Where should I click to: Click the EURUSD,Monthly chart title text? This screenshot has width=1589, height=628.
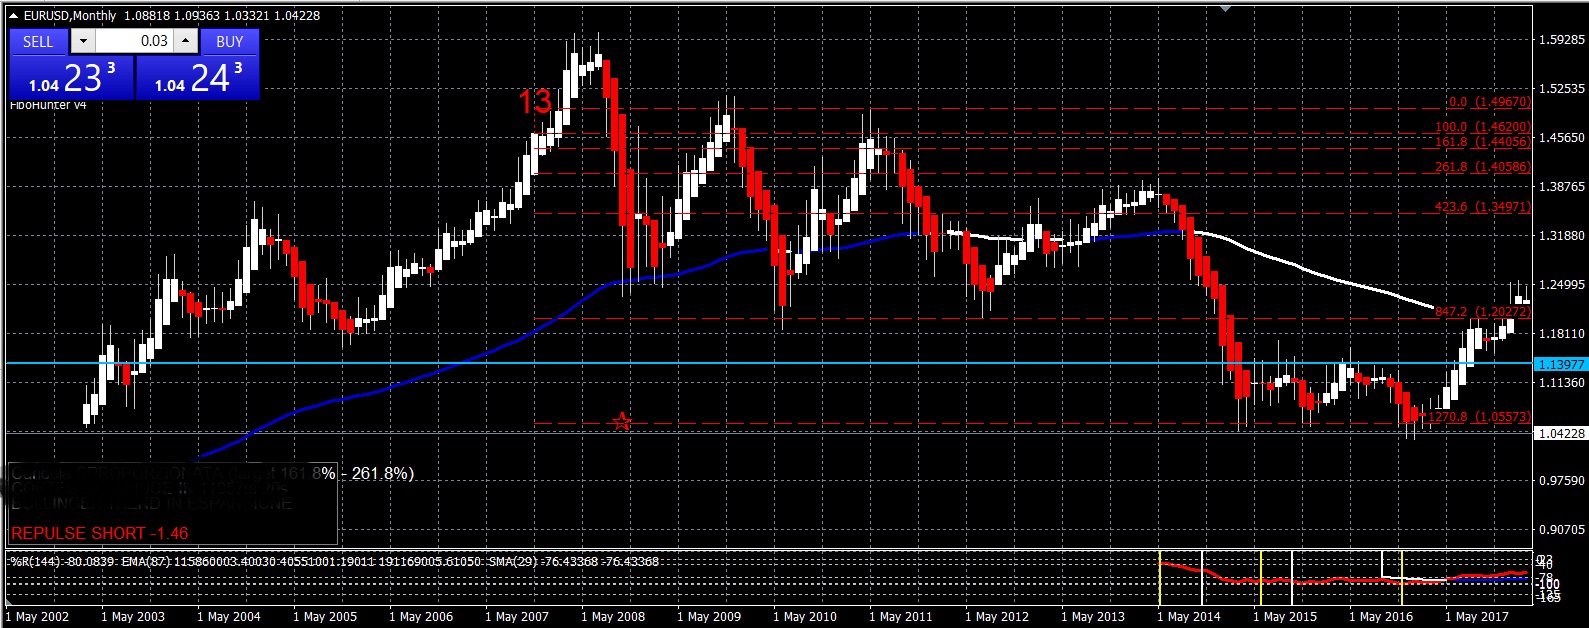coord(70,16)
